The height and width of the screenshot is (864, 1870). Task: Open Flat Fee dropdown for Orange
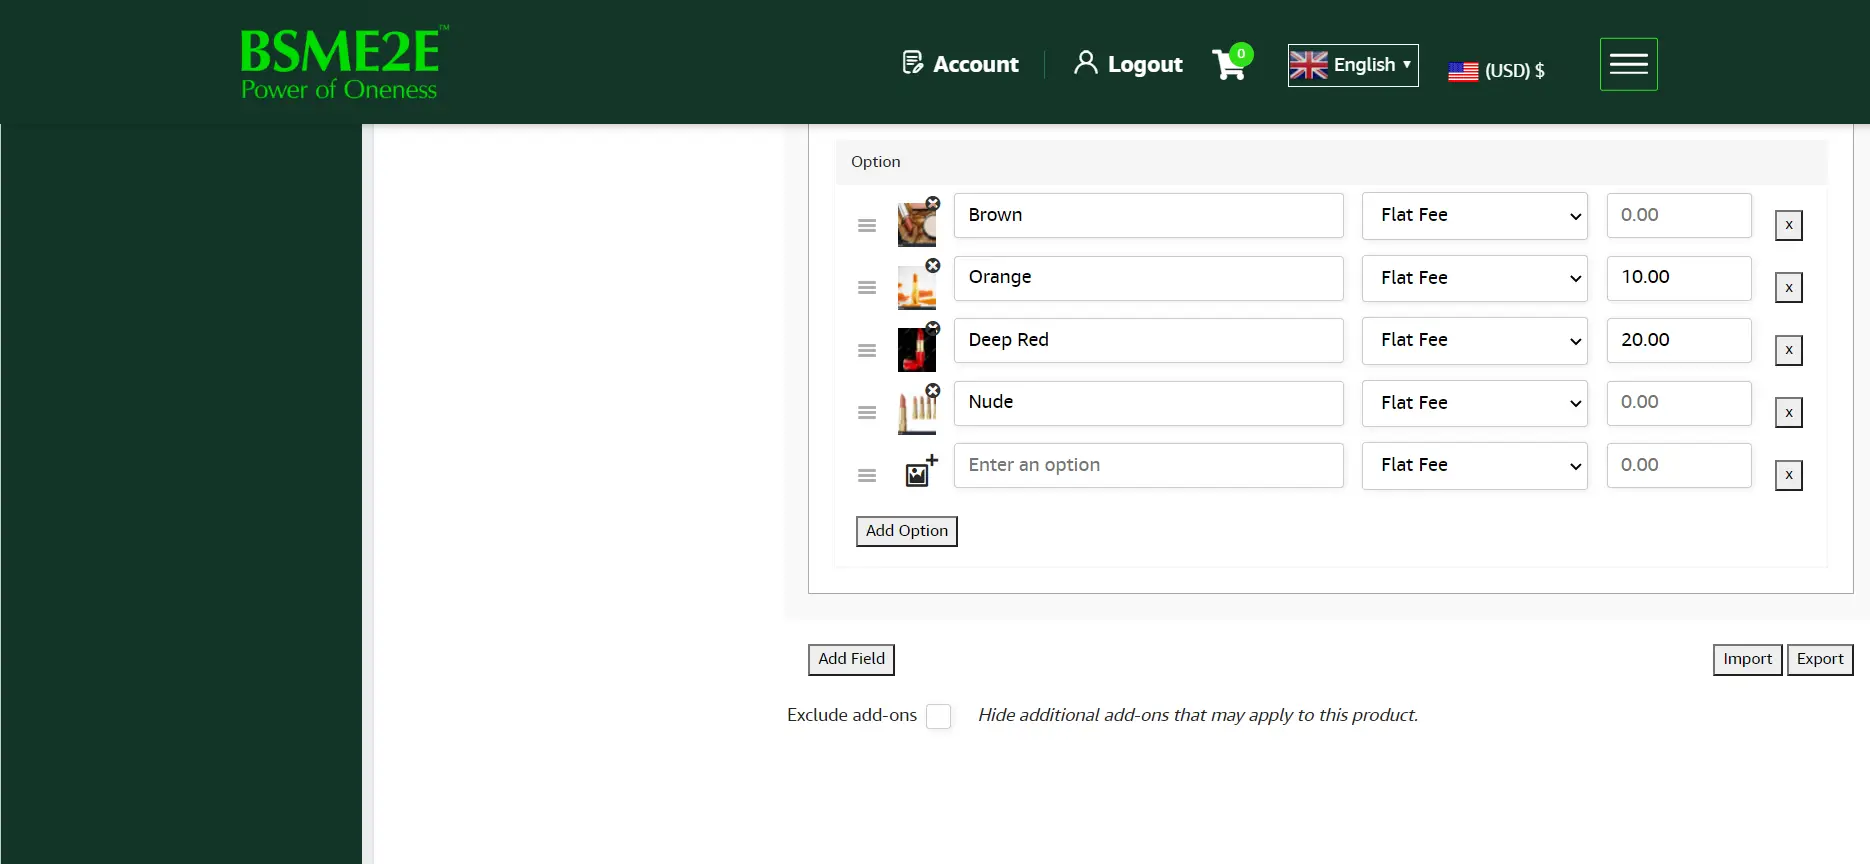pyautogui.click(x=1475, y=278)
